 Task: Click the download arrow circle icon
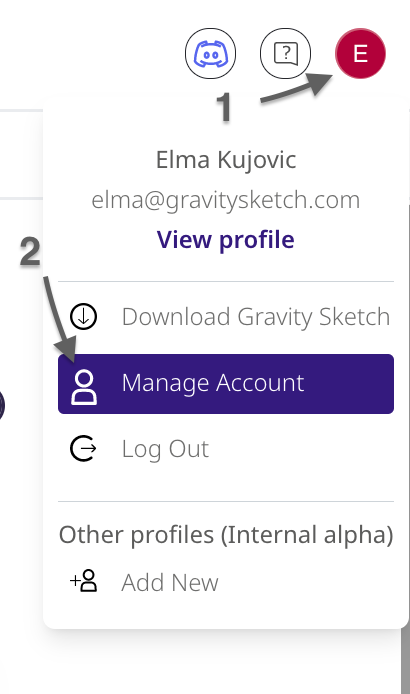pyautogui.click(x=84, y=316)
